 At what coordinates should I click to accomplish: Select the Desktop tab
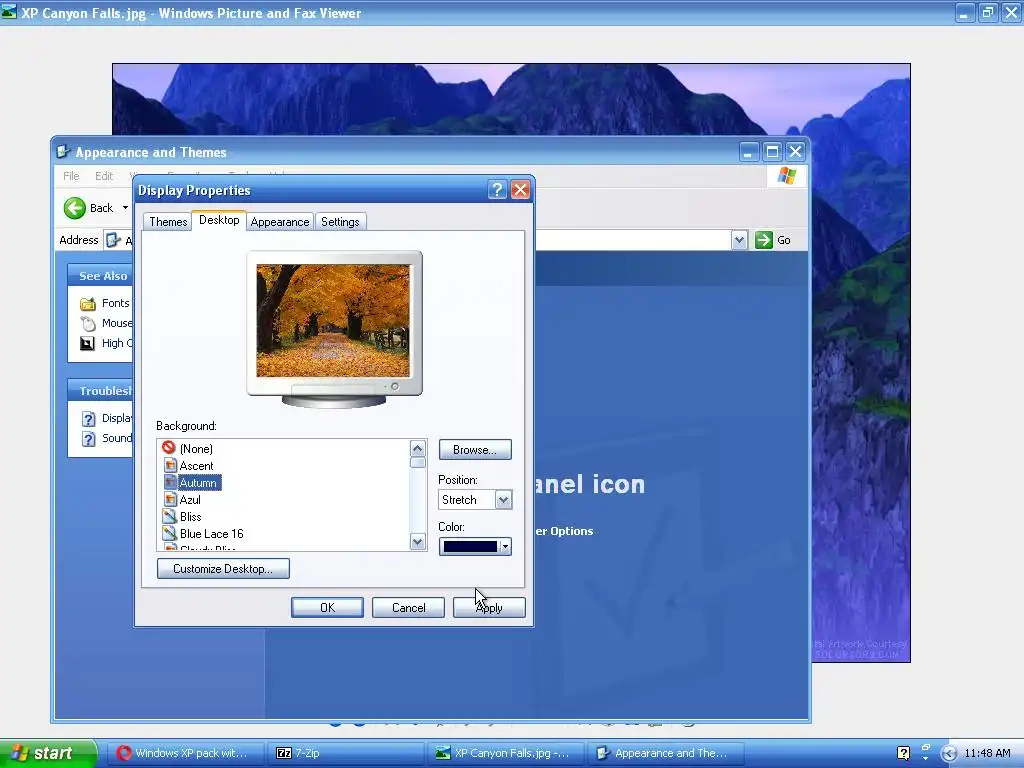coord(219,220)
